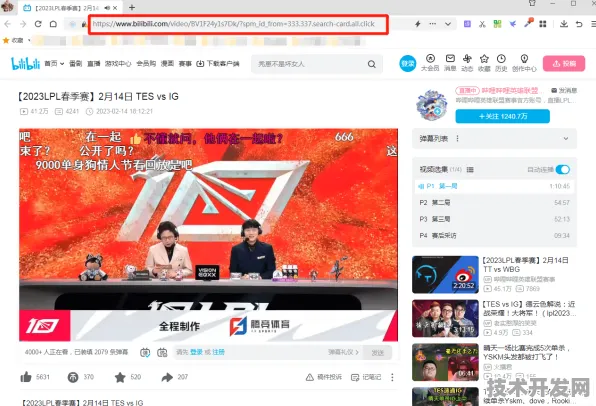Open 漫画 navigation item
The width and height of the screenshot is (596, 406).
coord(167,63)
